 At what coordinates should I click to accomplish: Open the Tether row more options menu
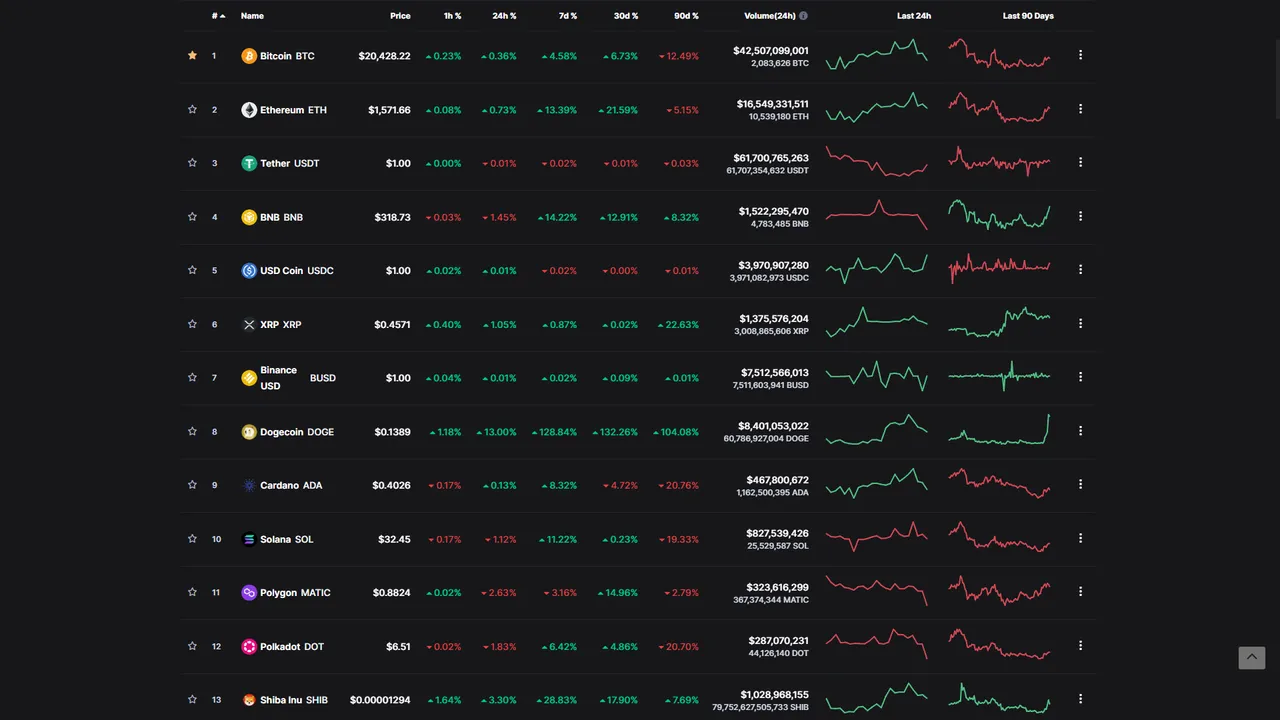(x=1080, y=162)
